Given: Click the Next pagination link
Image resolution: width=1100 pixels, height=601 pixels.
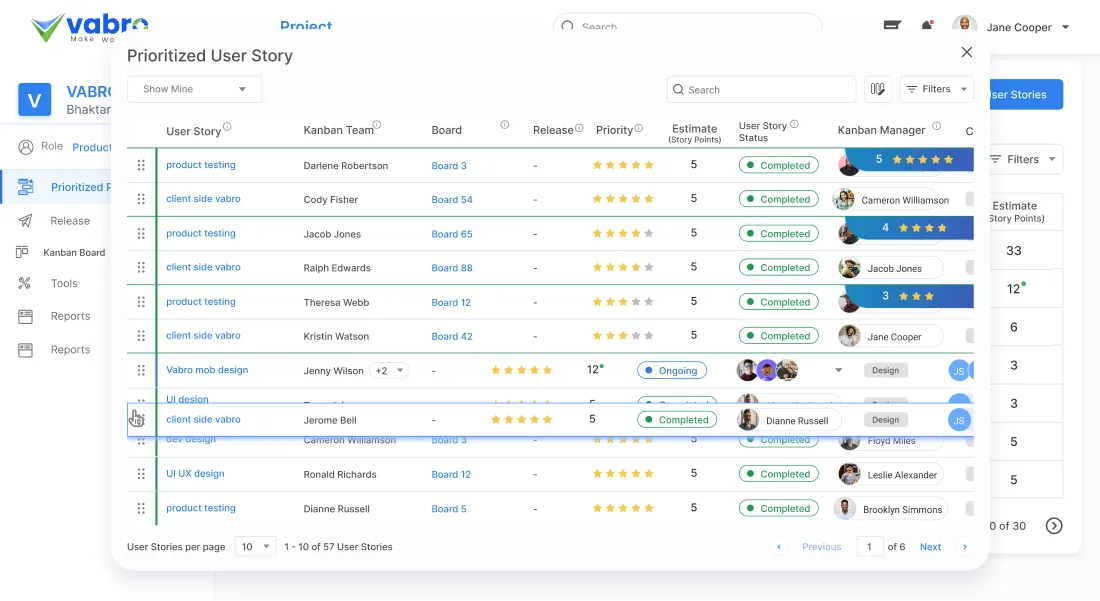Looking at the screenshot, I should [930, 547].
